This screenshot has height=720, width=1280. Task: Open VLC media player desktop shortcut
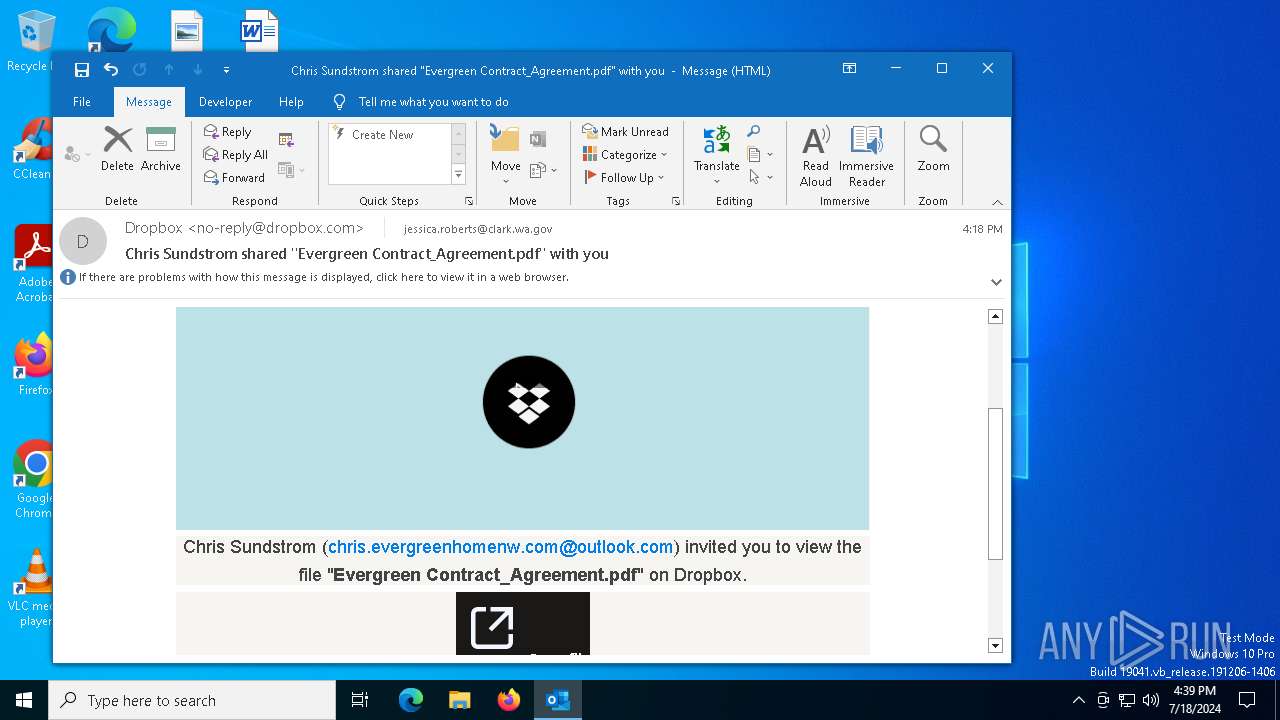point(36,588)
